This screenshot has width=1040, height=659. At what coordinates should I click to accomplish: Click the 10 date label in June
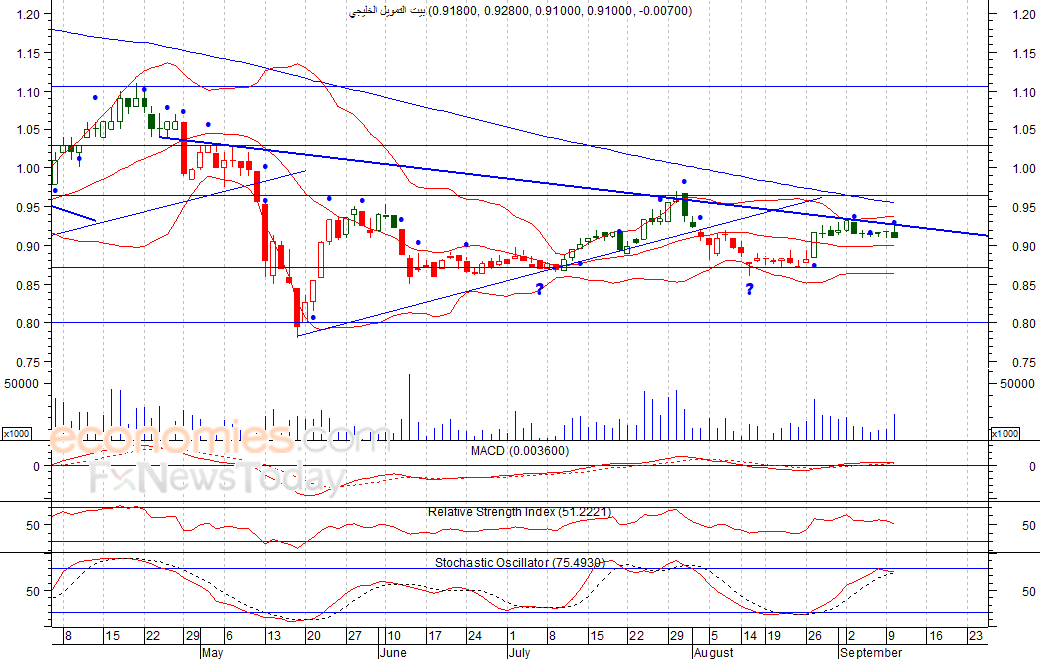point(393,636)
